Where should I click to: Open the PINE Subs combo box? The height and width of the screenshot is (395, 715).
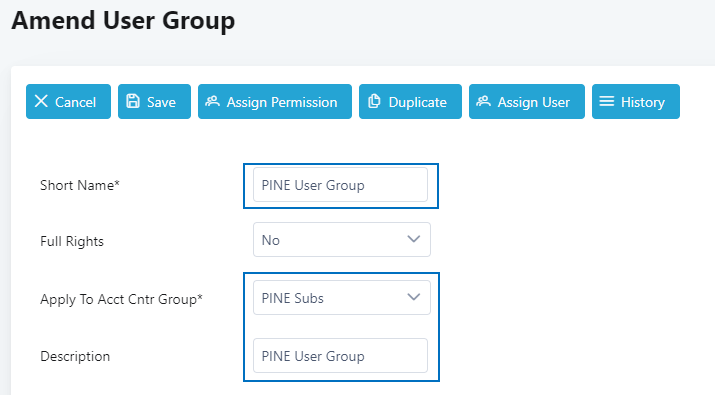coord(342,297)
